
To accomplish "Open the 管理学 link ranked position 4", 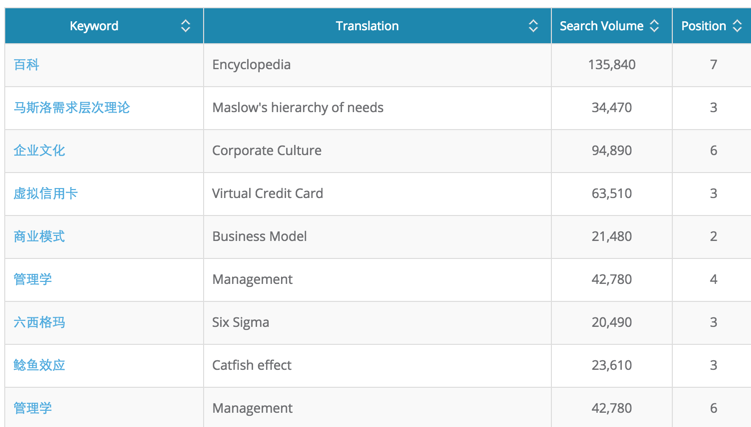I will pyautogui.click(x=33, y=280).
